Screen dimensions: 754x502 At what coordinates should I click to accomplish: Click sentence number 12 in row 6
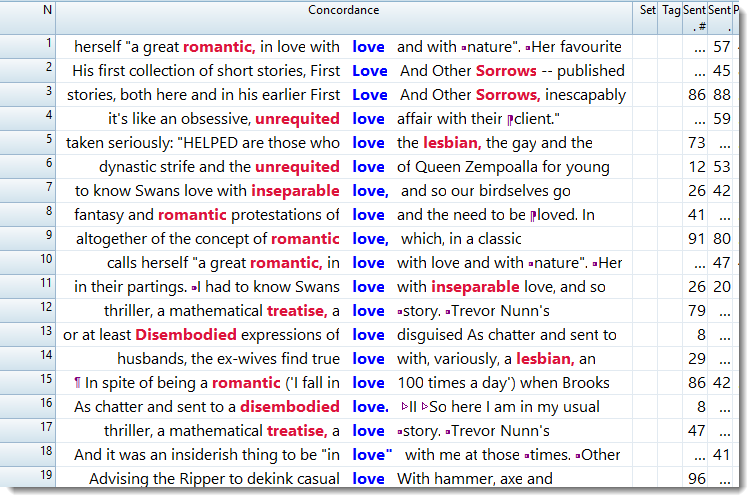point(696,167)
